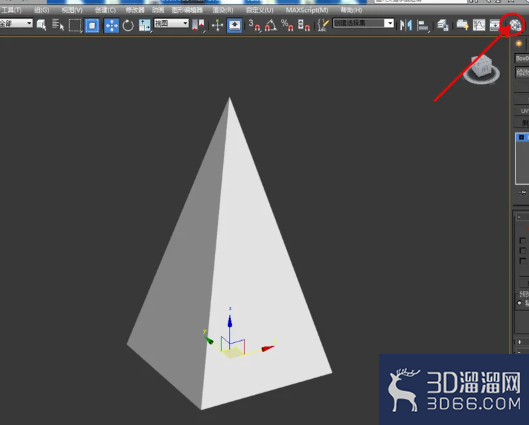Open the Graphite ribbon toggle icon

tap(462, 25)
